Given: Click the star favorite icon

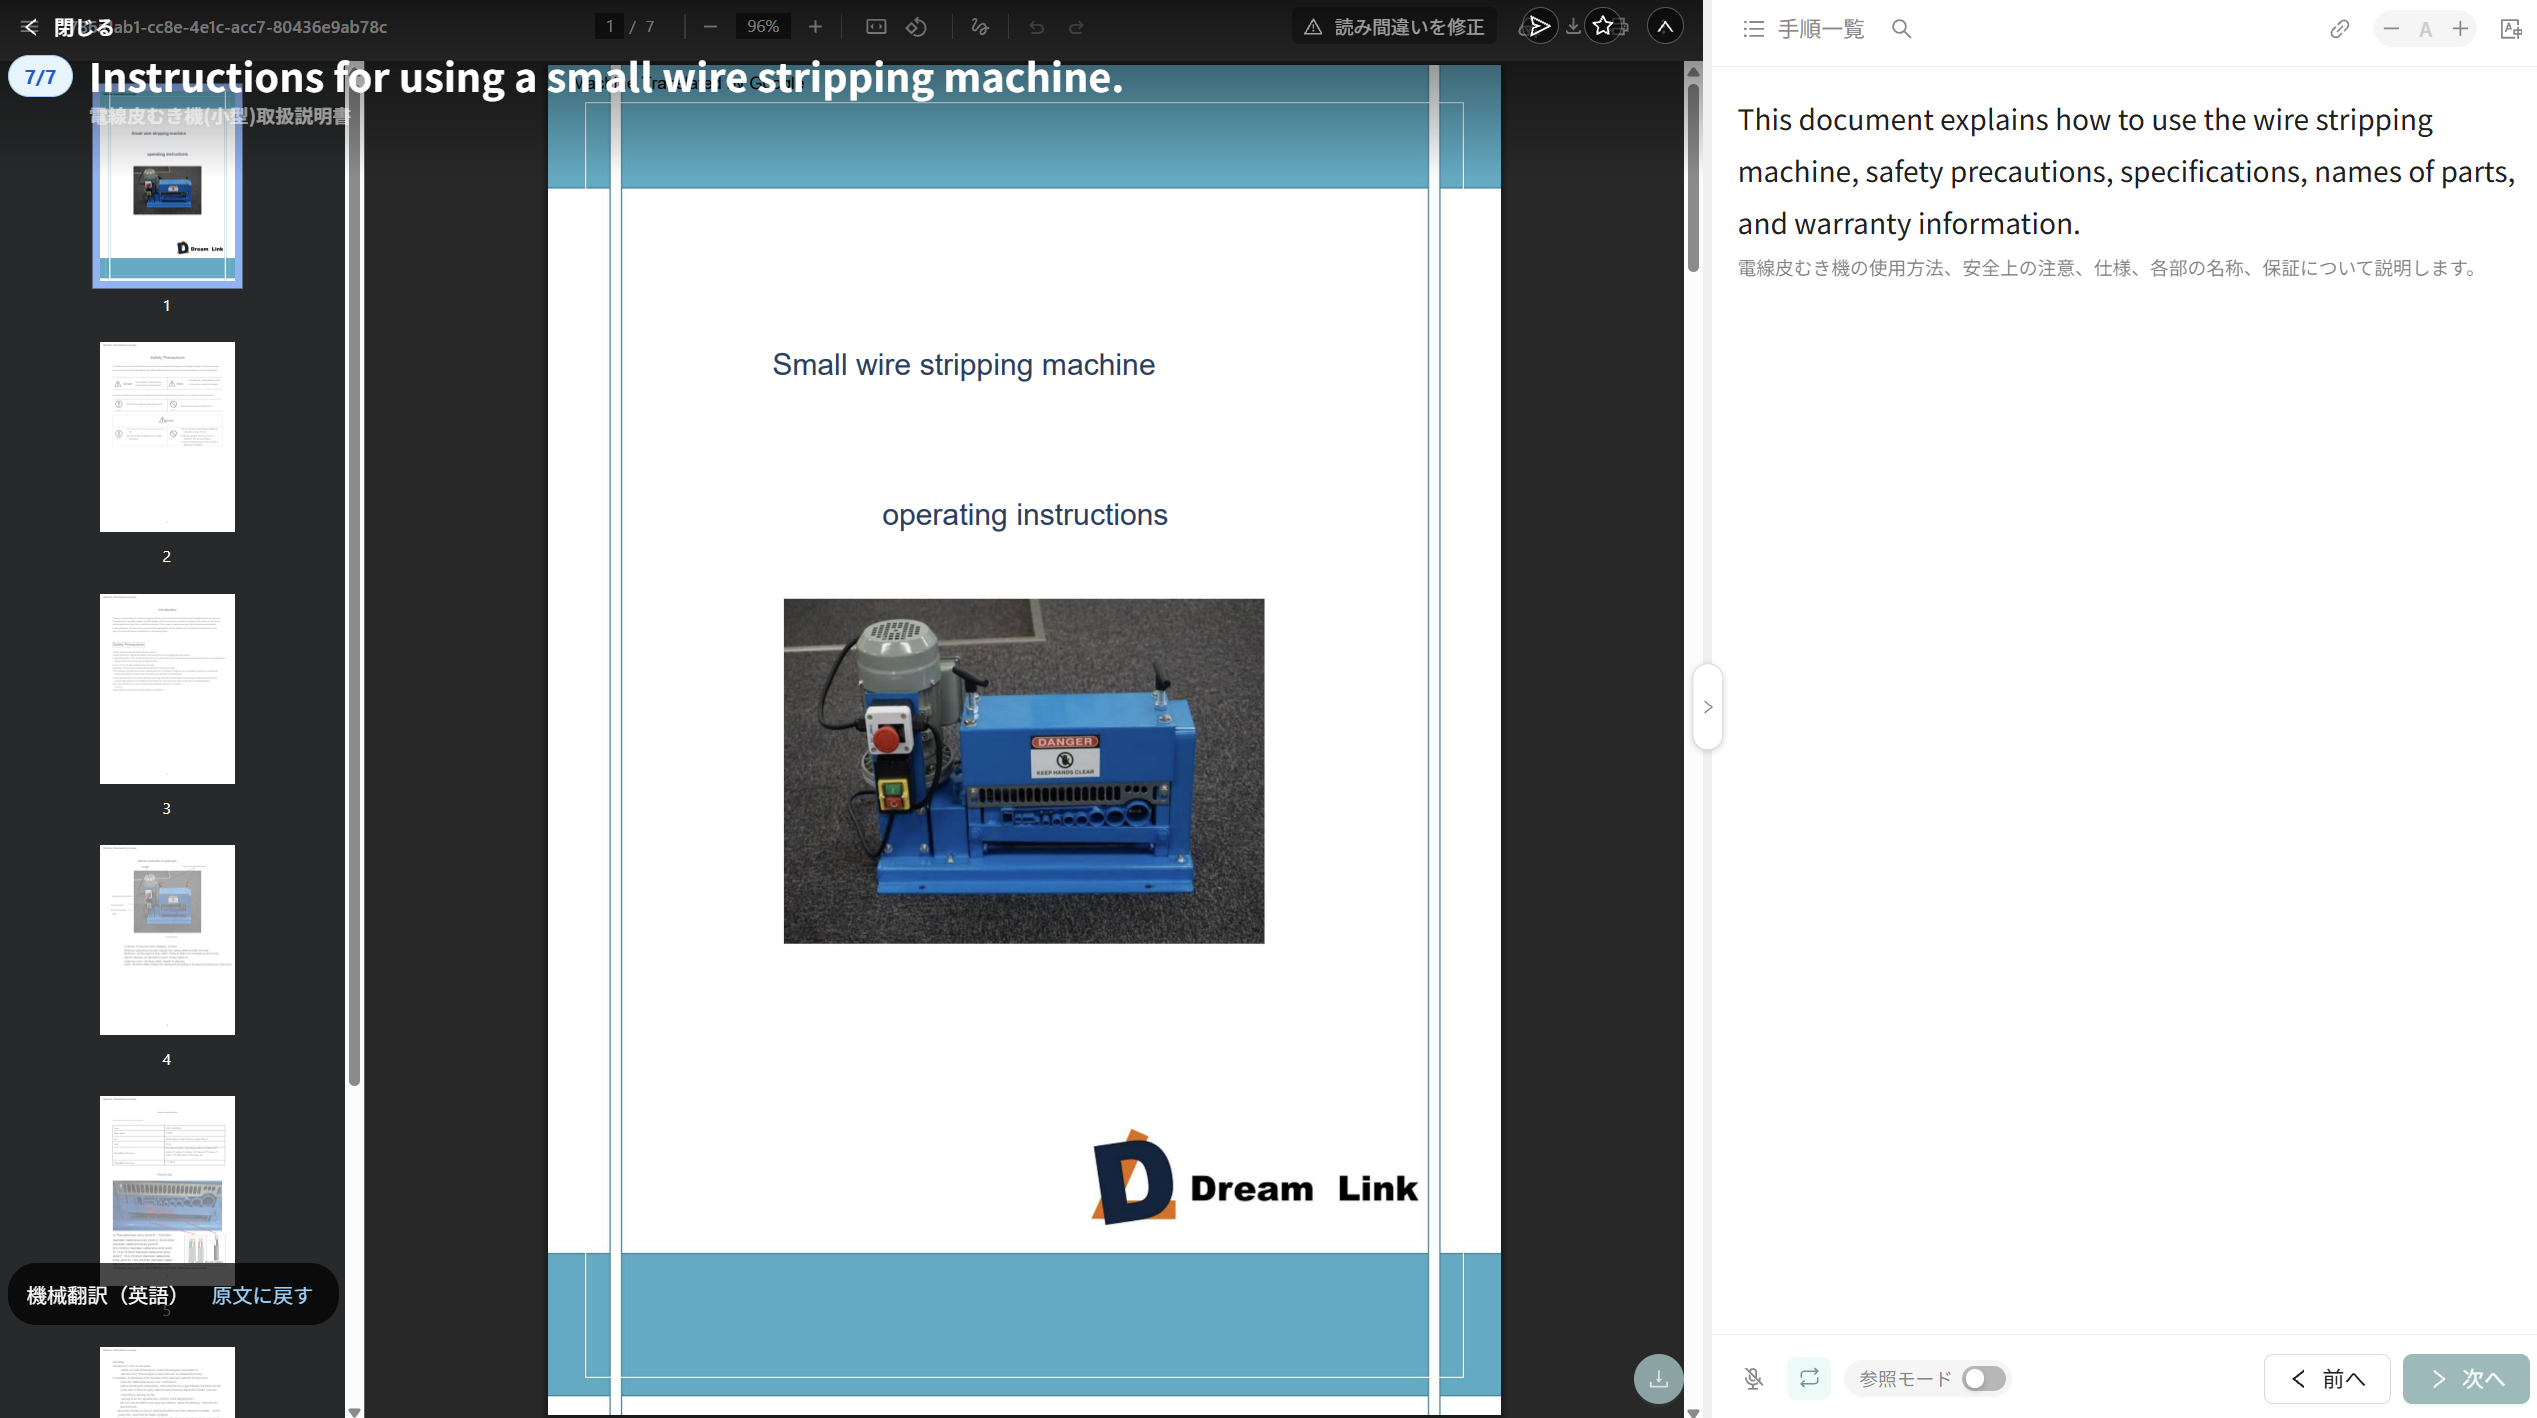Looking at the screenshot, I should pyautogui.click(x=1603, y=27).
